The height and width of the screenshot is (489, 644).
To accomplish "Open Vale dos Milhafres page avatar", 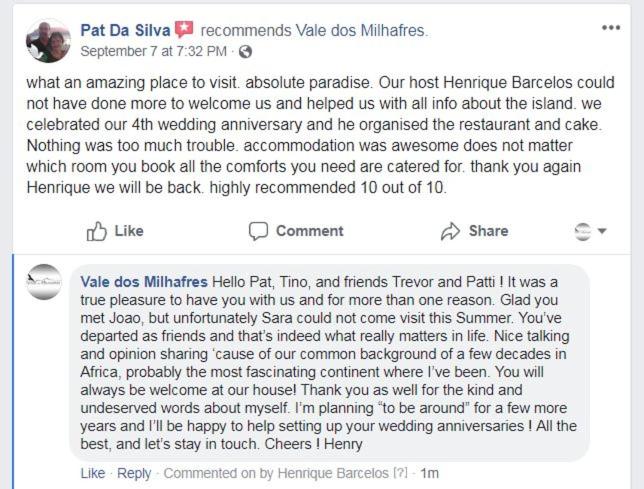I will pyautogui.click(x=44, y=282).
